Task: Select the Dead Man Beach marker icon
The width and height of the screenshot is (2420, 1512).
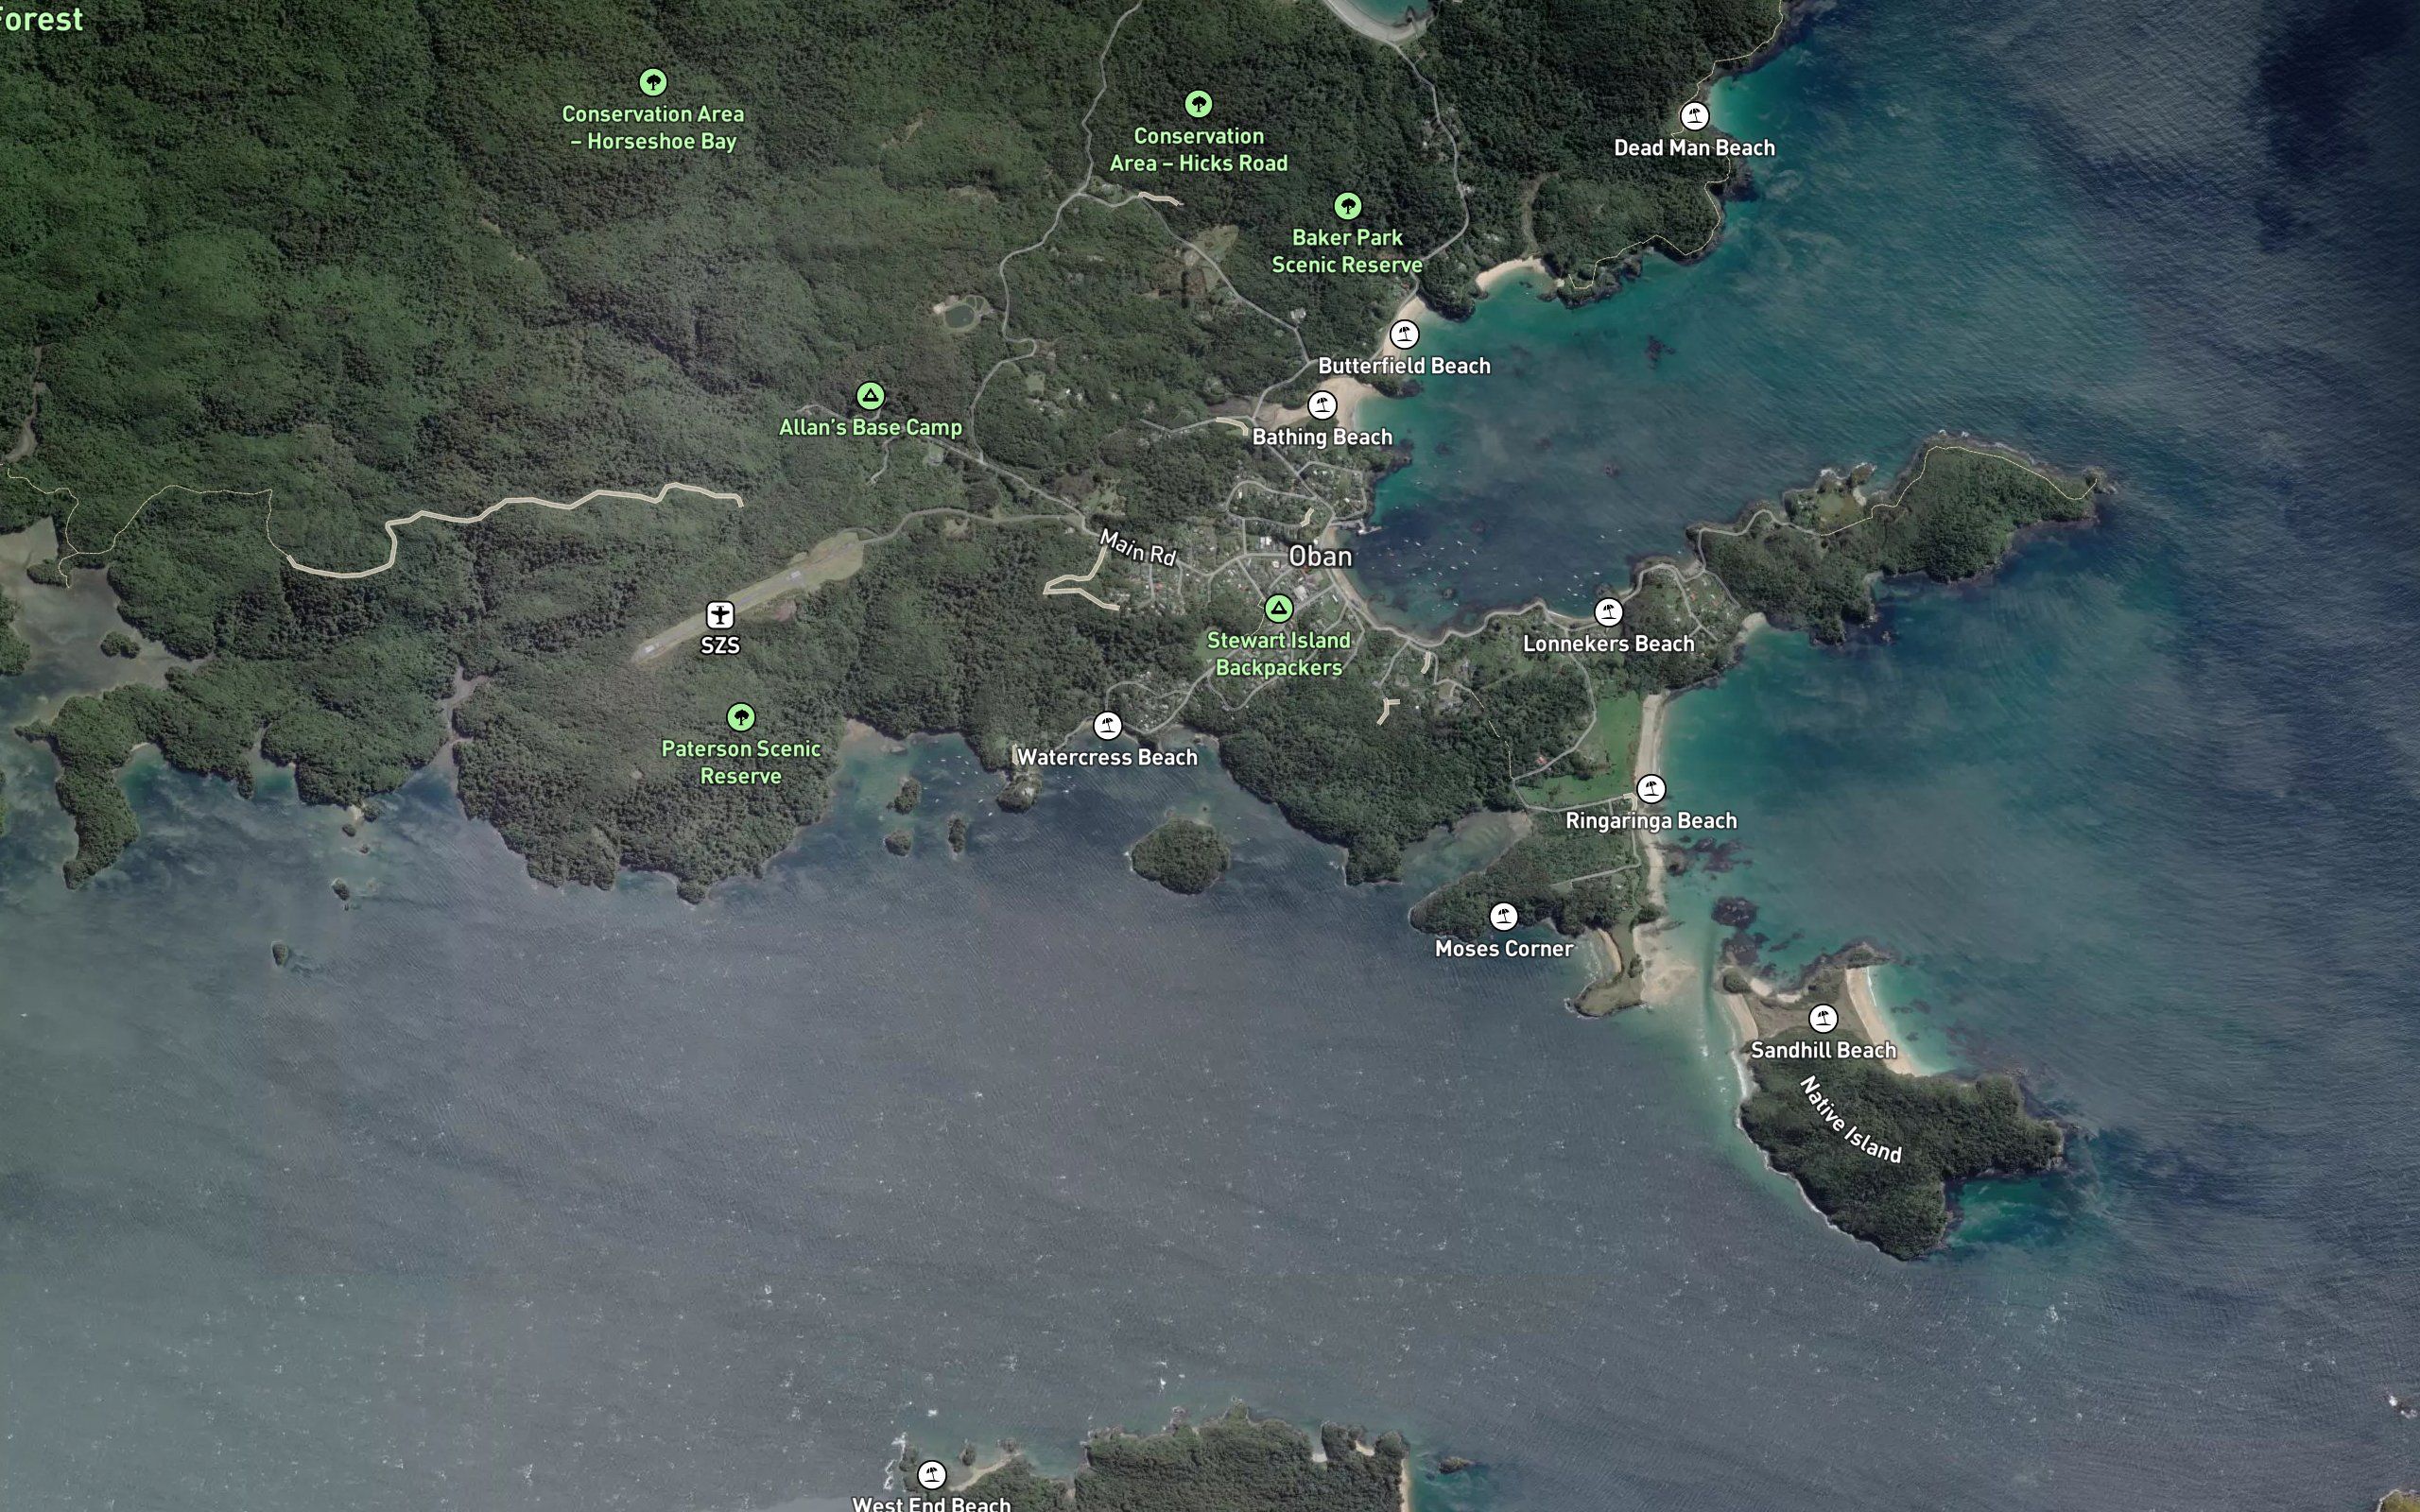Action: (x=1694, y=116)
